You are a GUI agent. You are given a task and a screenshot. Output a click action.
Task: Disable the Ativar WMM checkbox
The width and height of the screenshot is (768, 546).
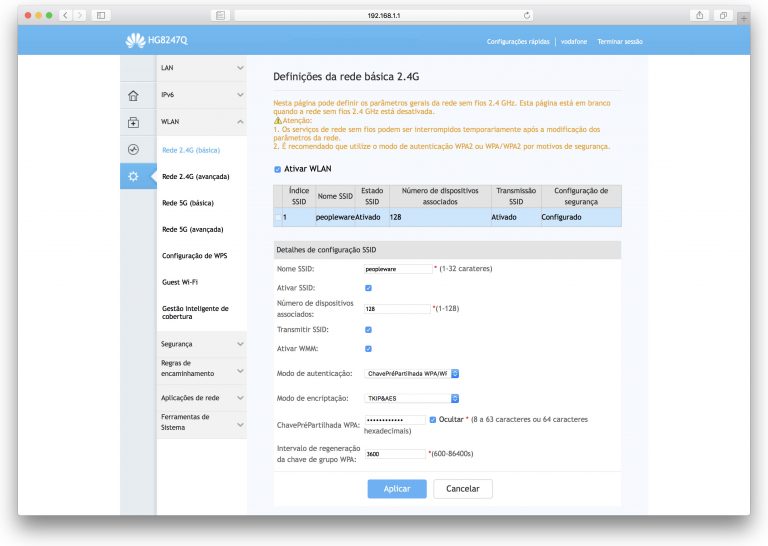369,348
